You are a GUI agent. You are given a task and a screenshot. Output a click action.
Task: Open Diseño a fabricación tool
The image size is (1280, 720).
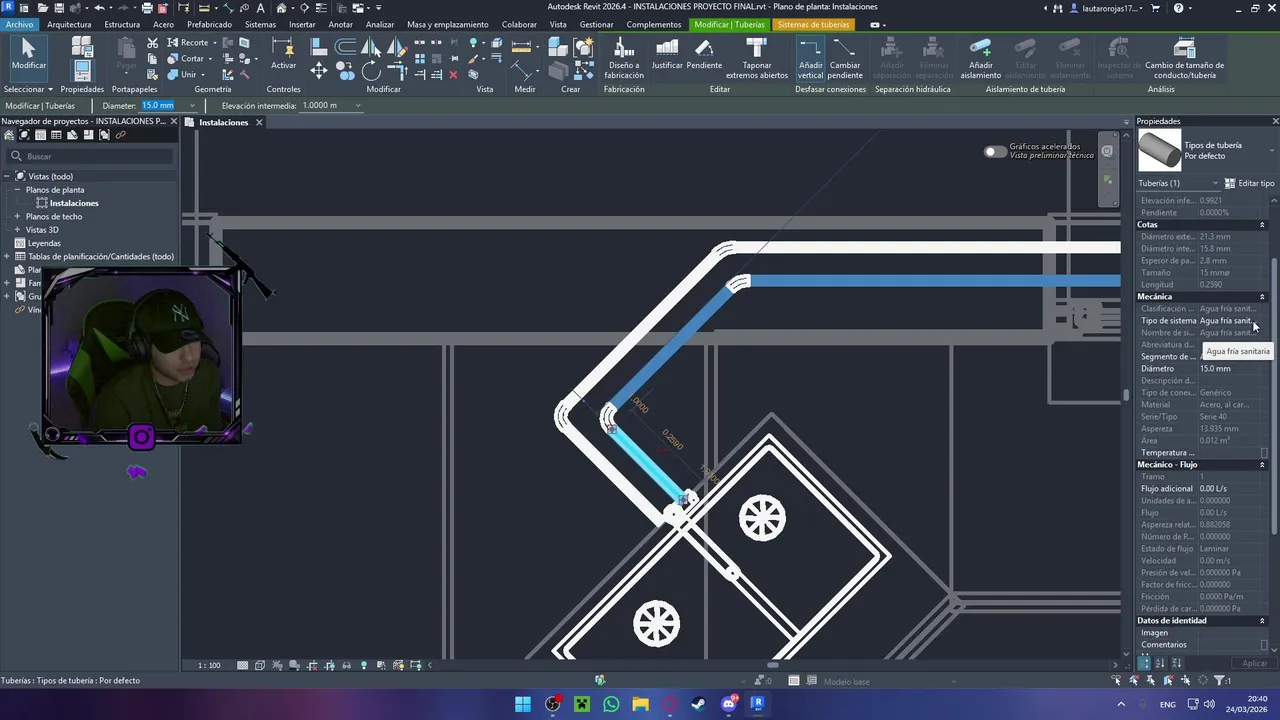click(624, 60)
